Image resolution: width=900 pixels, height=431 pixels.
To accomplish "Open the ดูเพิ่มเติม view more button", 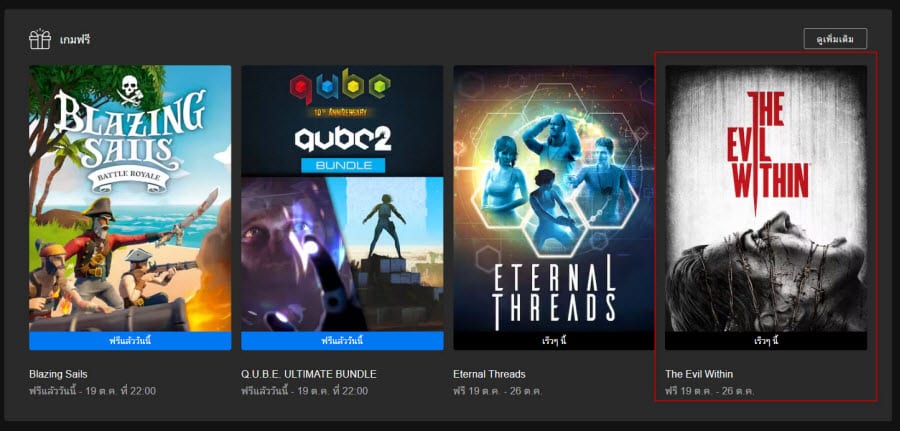I will 835,38.
